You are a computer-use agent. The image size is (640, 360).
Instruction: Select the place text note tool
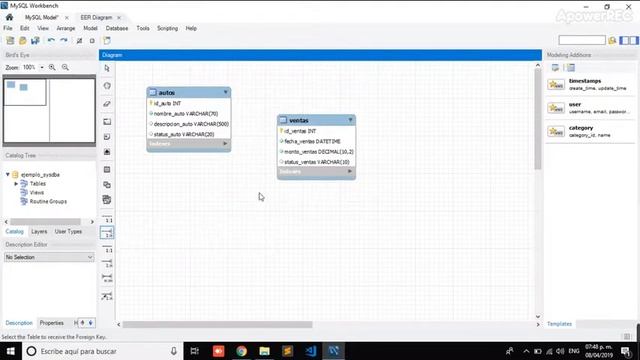pyautogui.click(x=107, y=137)
